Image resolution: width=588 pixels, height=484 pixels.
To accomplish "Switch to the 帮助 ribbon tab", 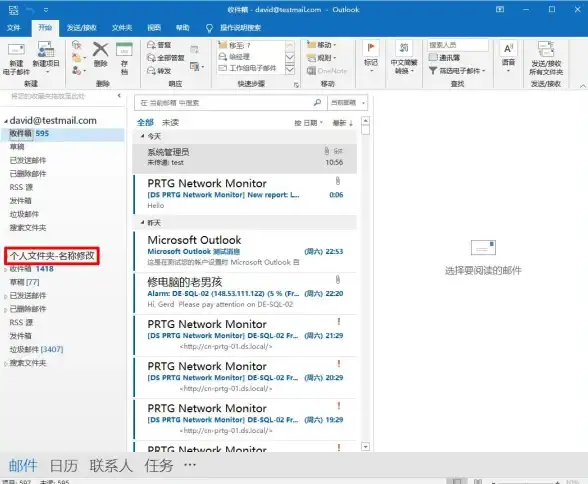I will (183, 28).
